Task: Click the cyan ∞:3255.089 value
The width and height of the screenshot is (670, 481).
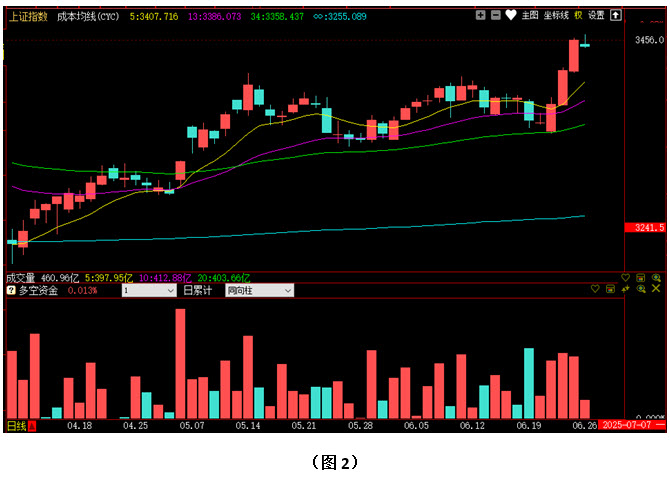Action: pyautogui.click(x=340, y=17)
